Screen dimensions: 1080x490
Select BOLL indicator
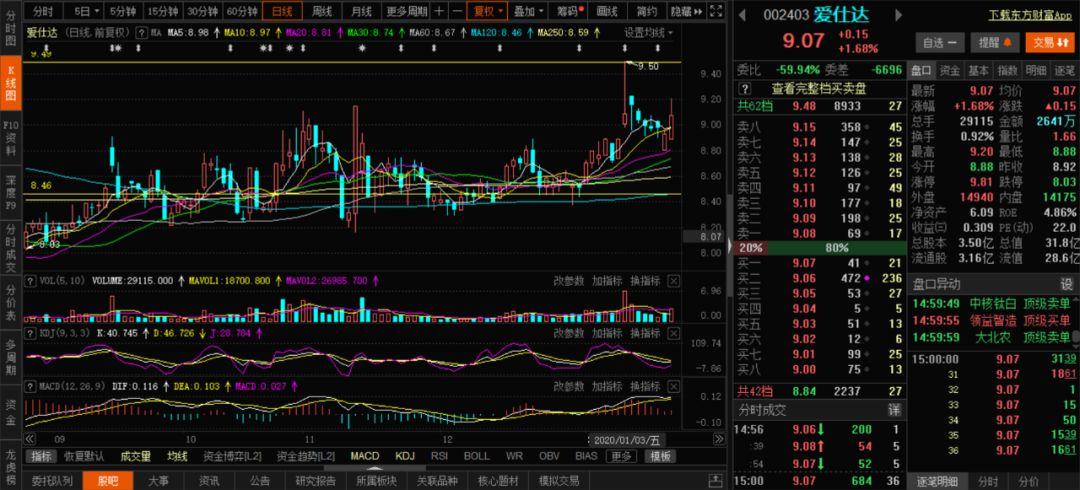pyautogui.click(x=477, y=456)
